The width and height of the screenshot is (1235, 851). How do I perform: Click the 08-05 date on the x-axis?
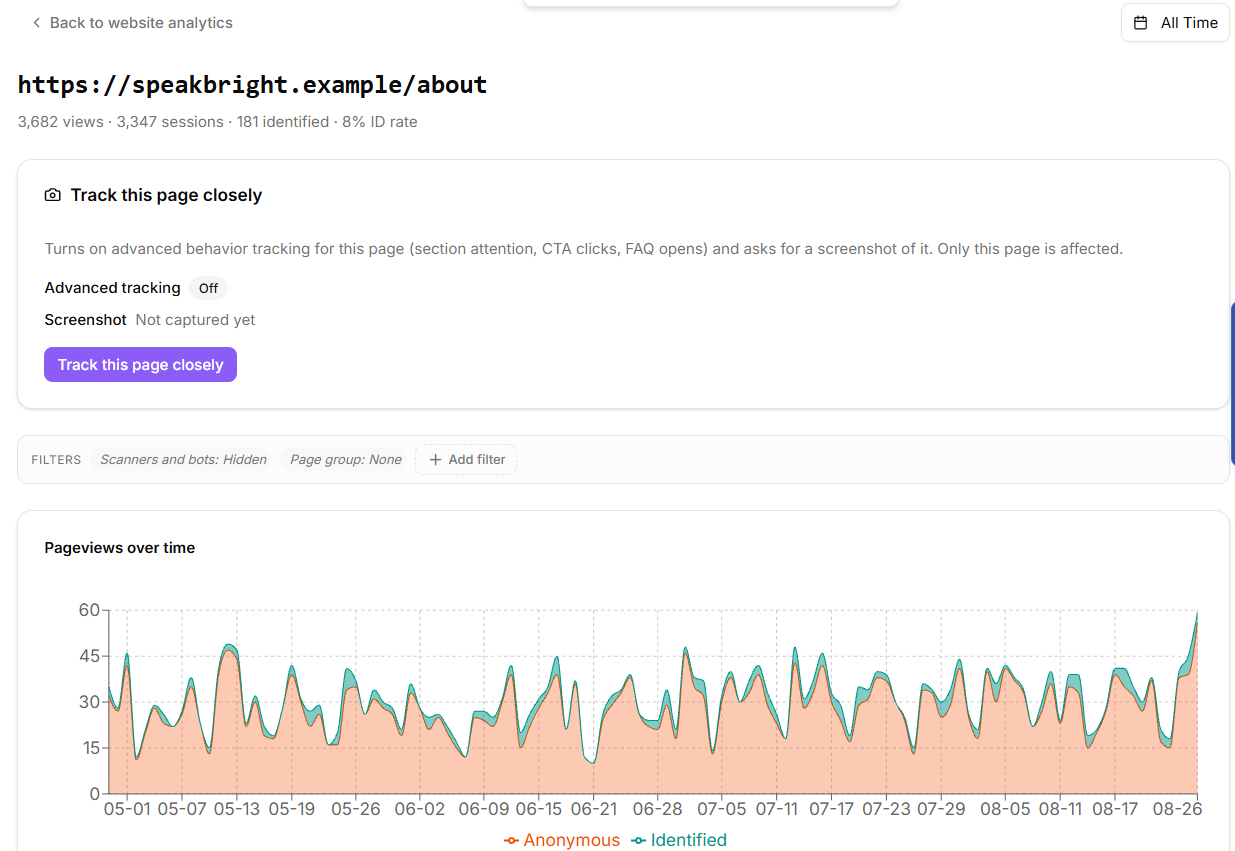point(1006,808)
